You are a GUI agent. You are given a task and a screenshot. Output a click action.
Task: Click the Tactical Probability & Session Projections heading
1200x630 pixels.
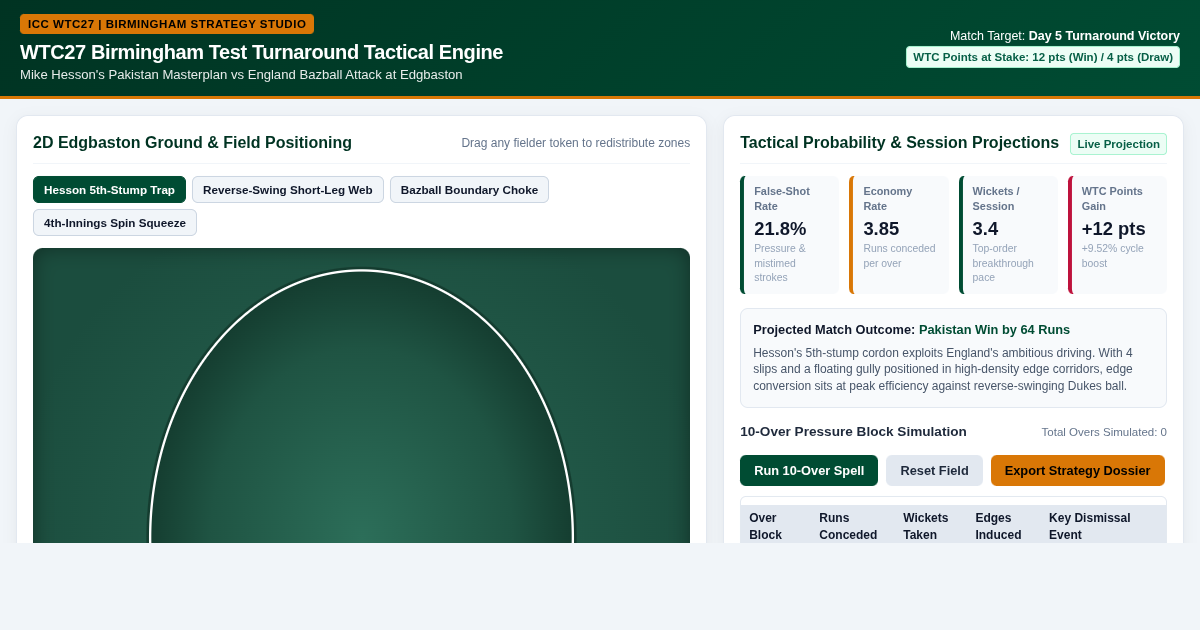pos(899,143)
